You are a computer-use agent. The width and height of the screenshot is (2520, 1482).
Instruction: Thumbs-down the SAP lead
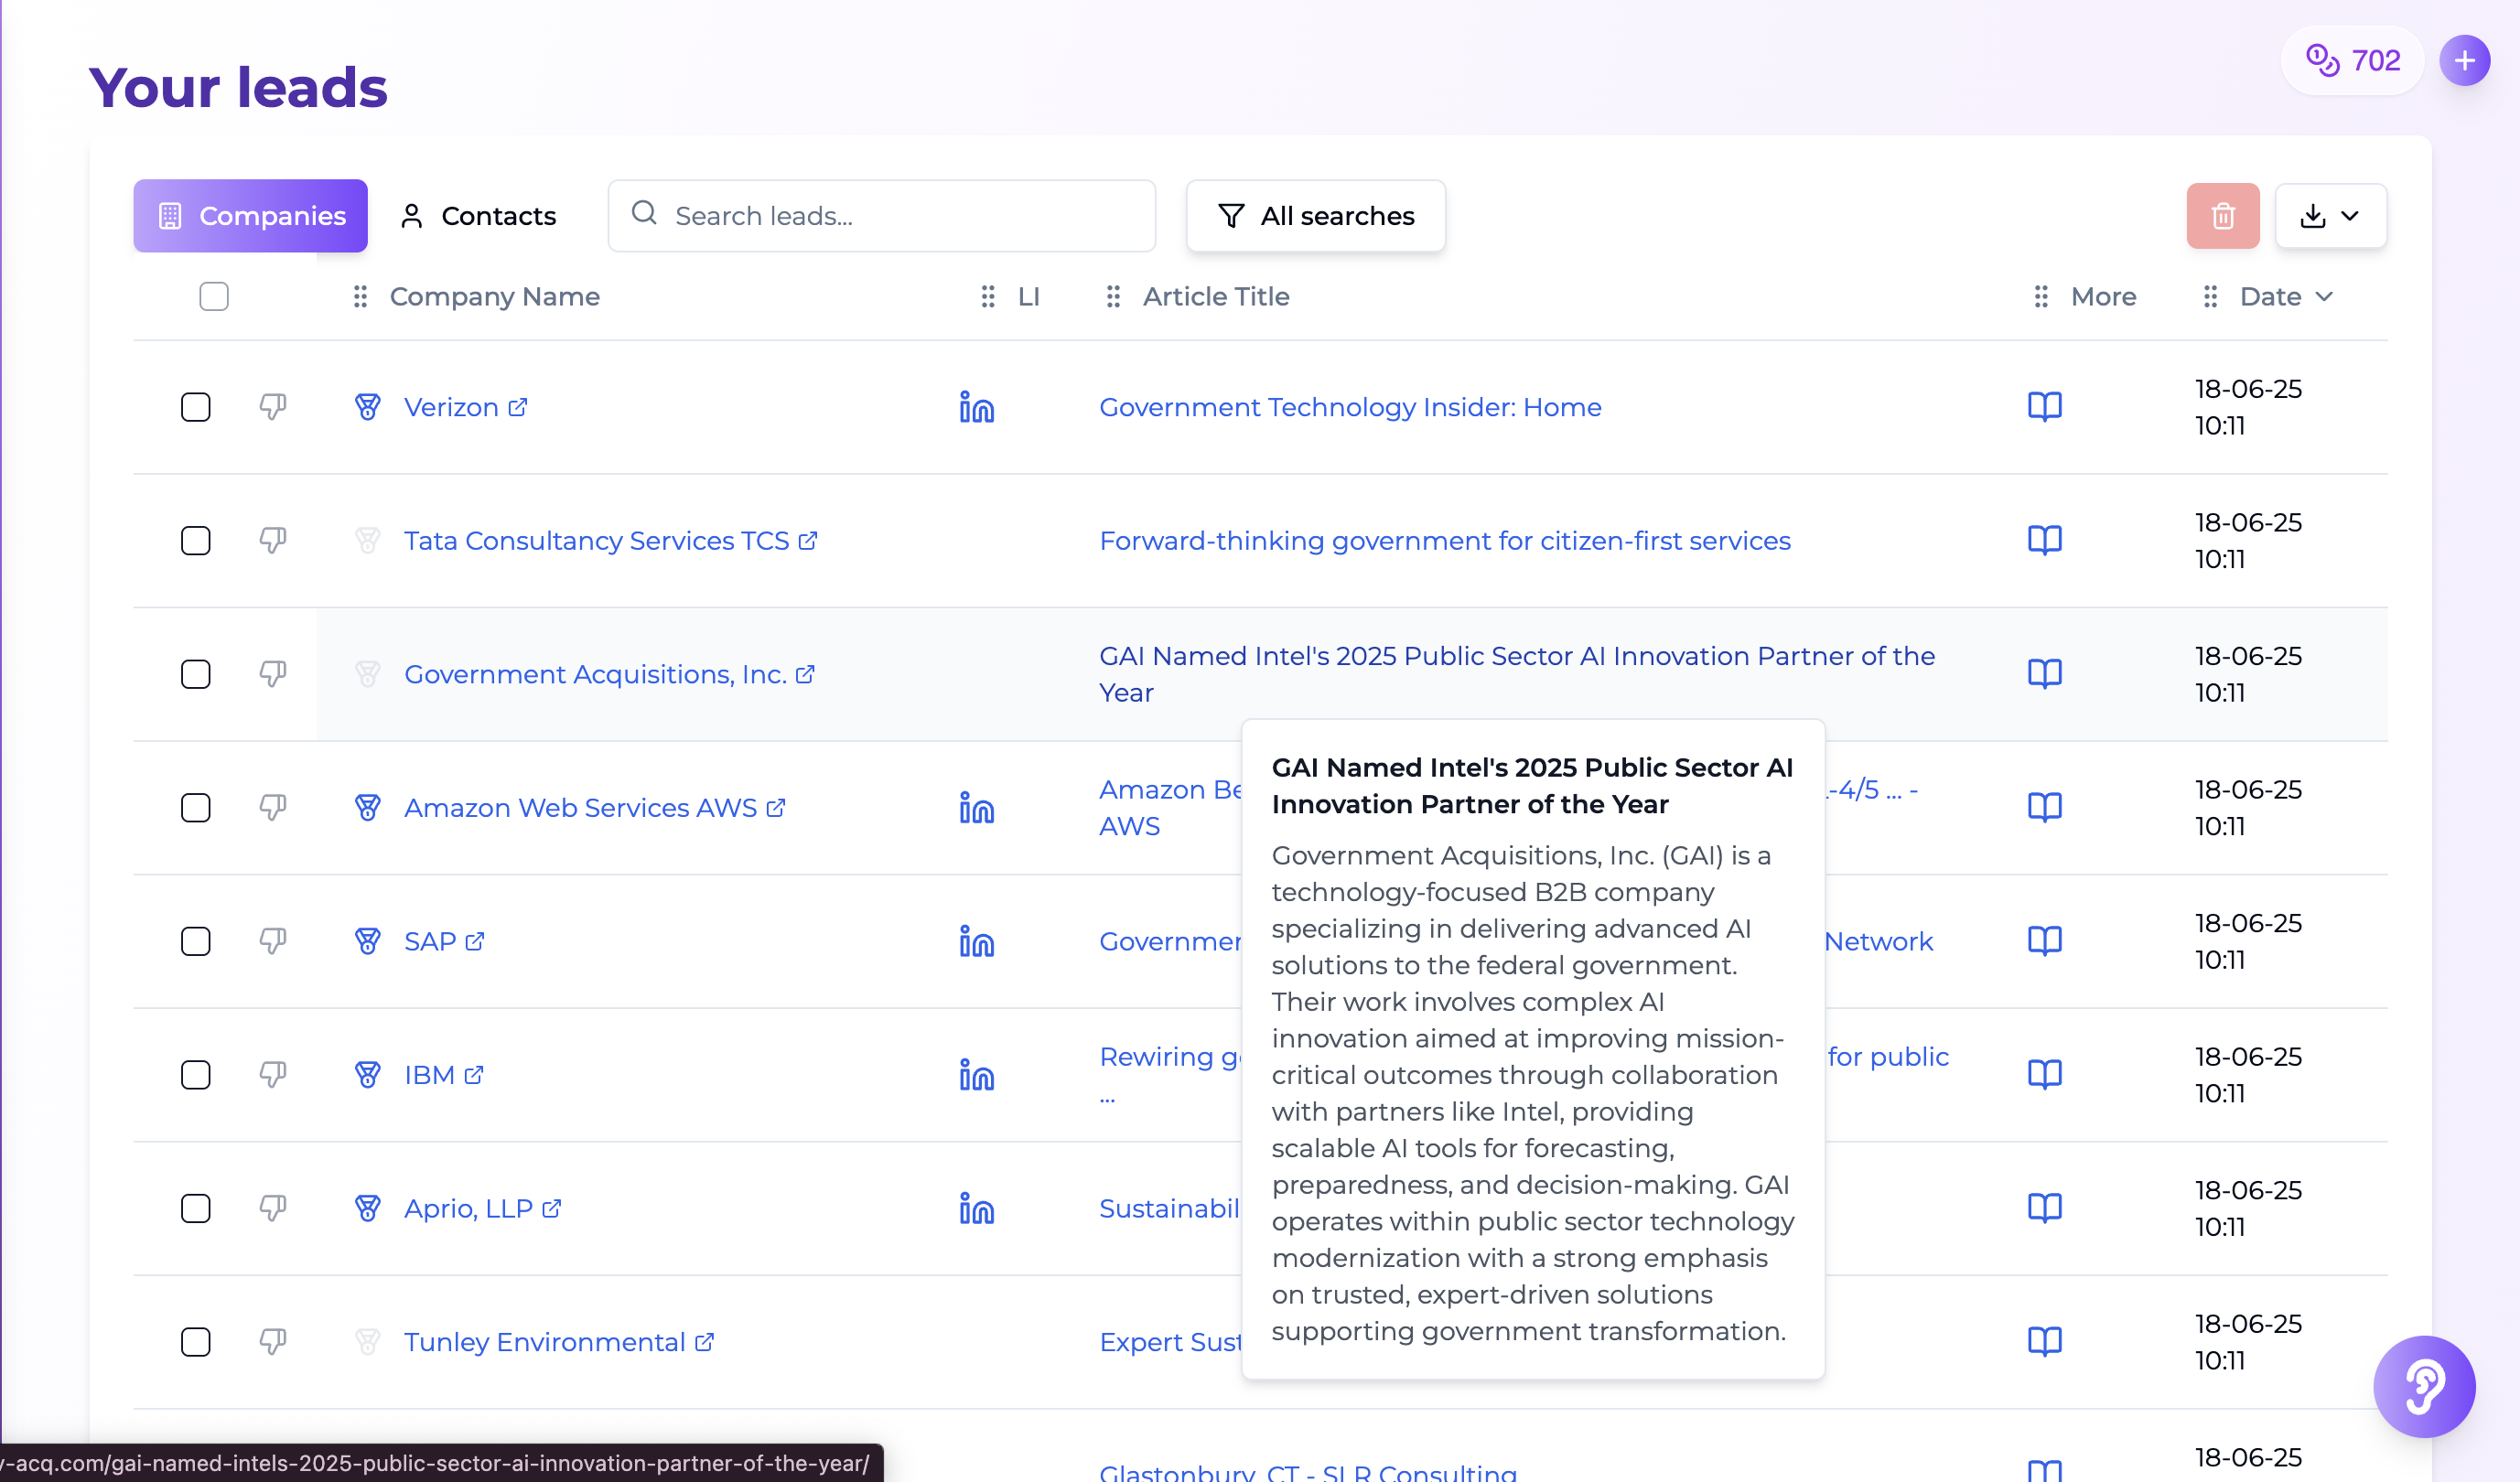click(273, 941)
